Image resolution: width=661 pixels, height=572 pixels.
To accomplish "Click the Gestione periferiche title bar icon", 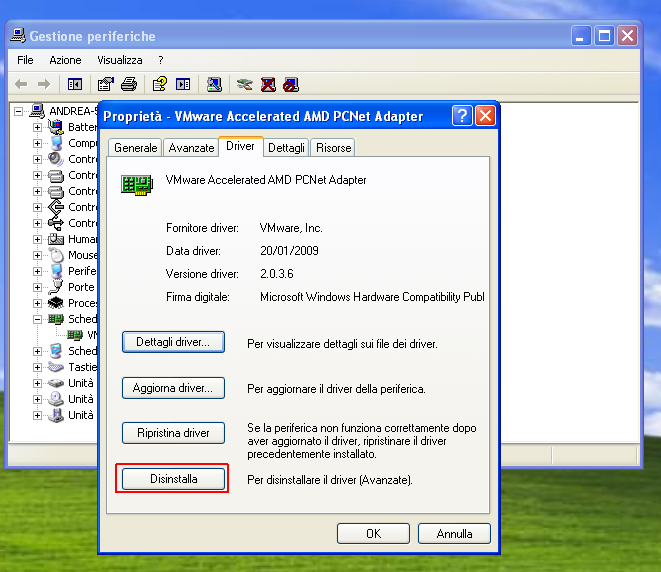I will coord(18,36).
